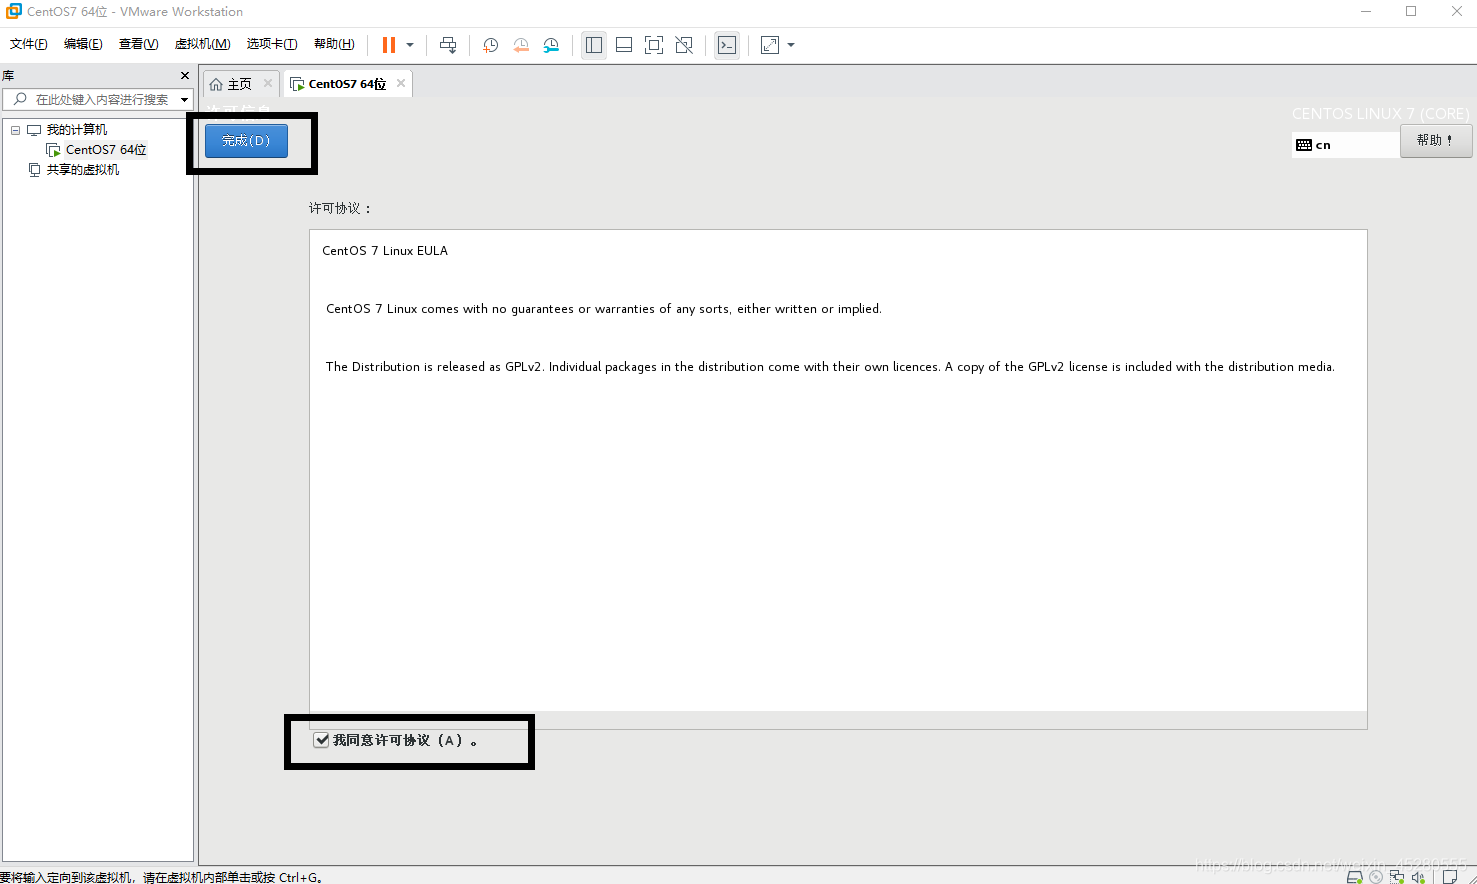Click the VMware Workstation title bar app icon
1477x884 pixels.
tap(13, 11)
